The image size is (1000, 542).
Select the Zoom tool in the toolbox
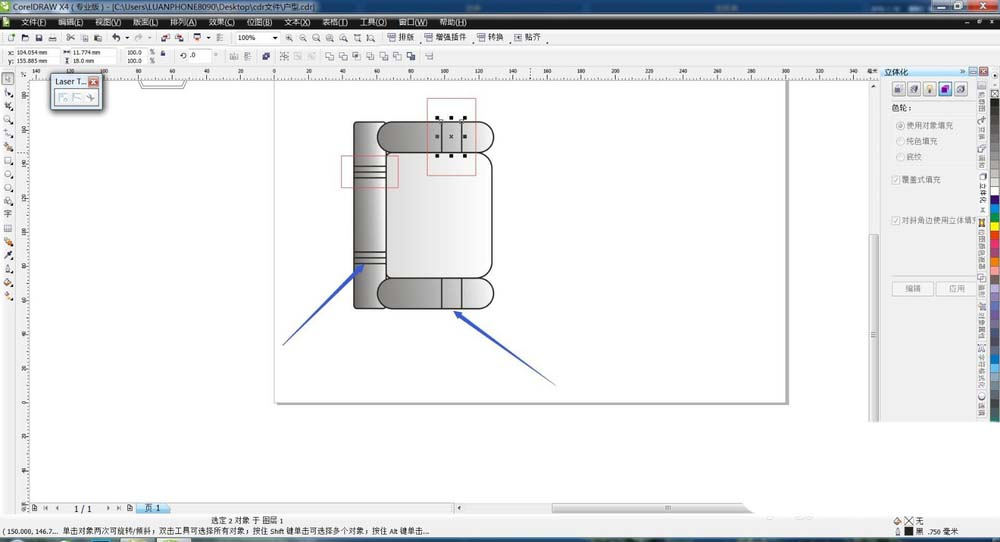pos(8,119)
